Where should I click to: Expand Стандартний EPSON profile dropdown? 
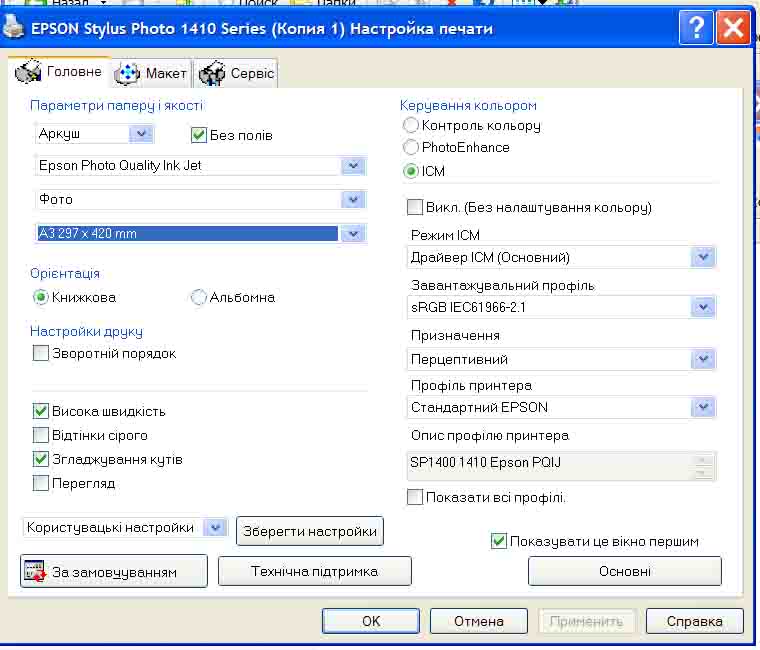coord(703,407)
